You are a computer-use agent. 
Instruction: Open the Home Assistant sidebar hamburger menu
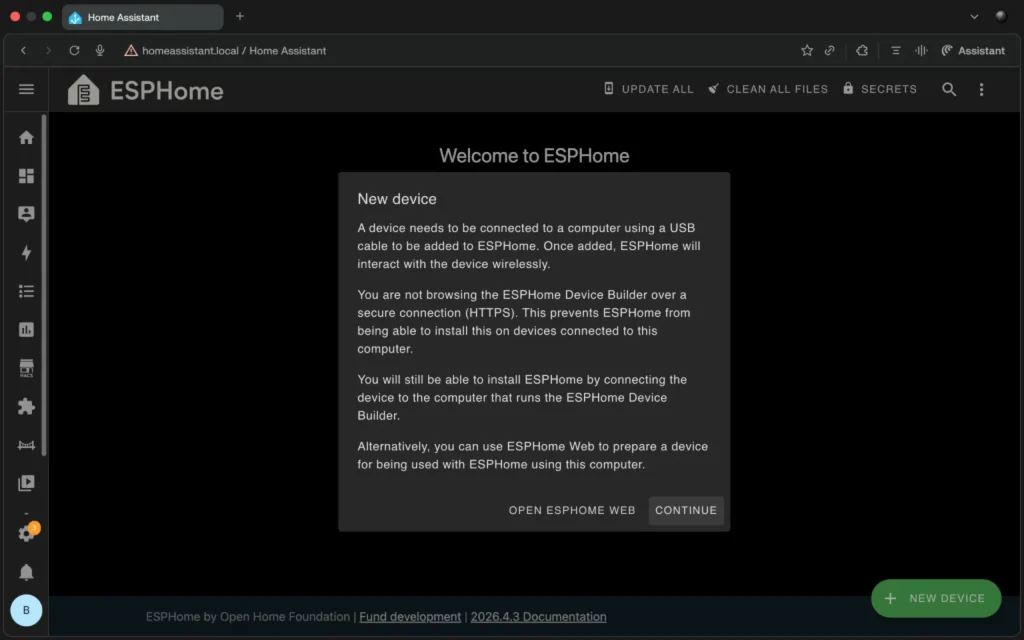pos(26,89)
